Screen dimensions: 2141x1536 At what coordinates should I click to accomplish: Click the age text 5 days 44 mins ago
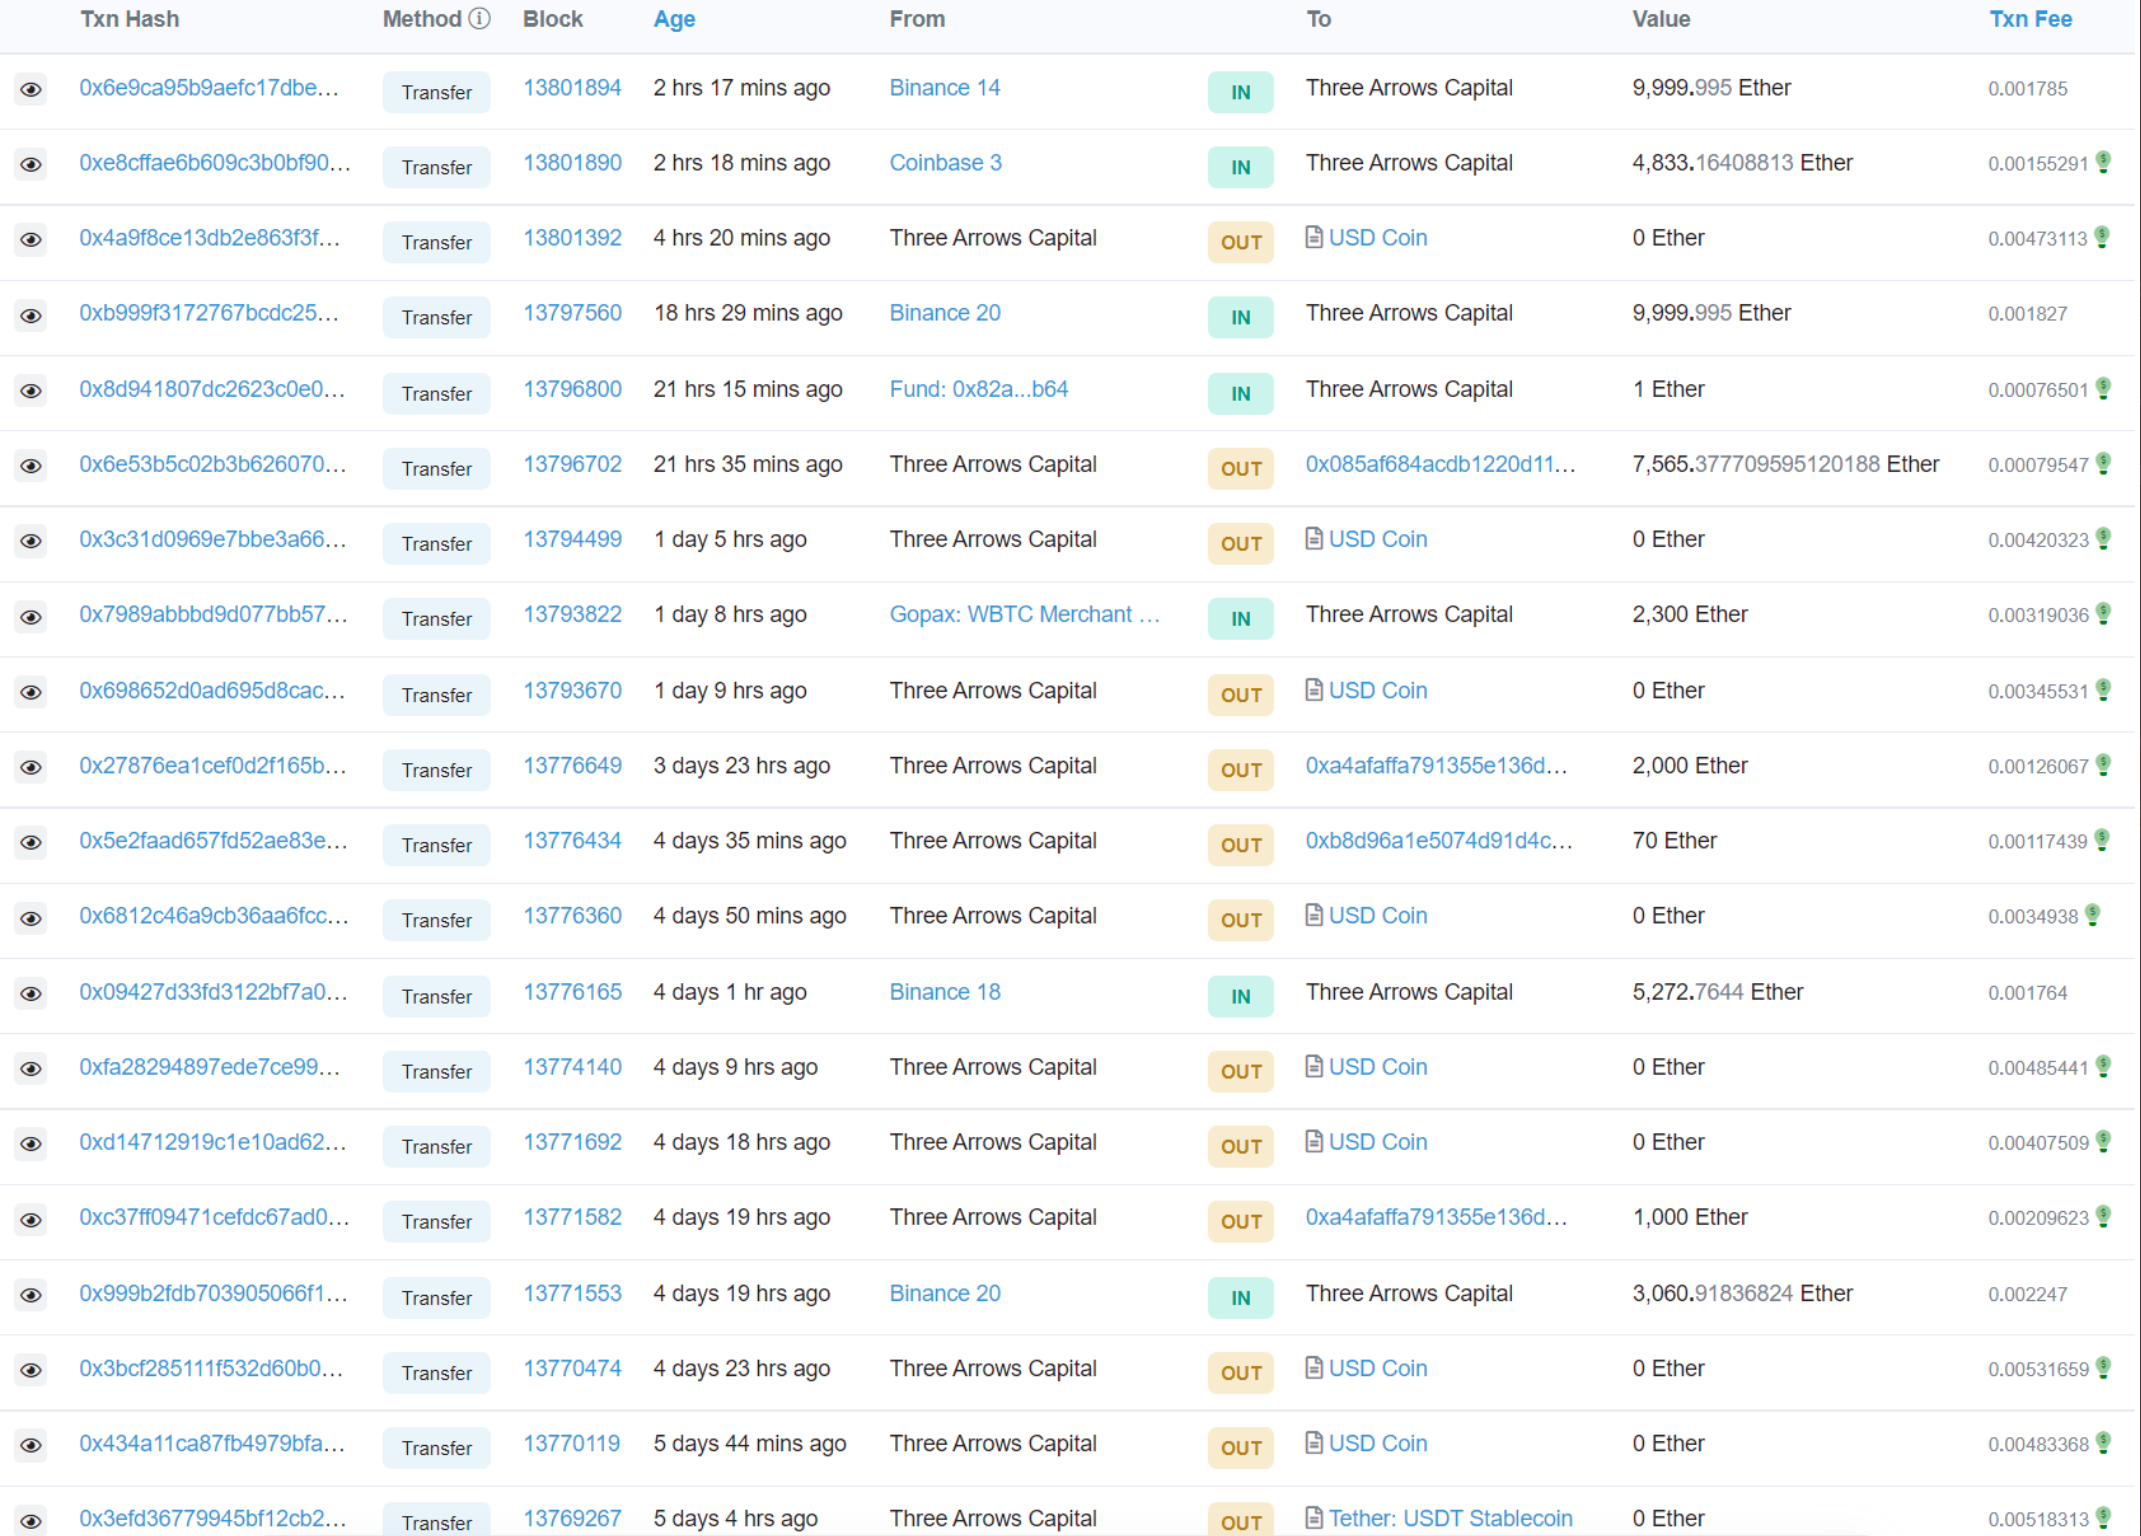pyautogui.click(x=749, y=1444)
